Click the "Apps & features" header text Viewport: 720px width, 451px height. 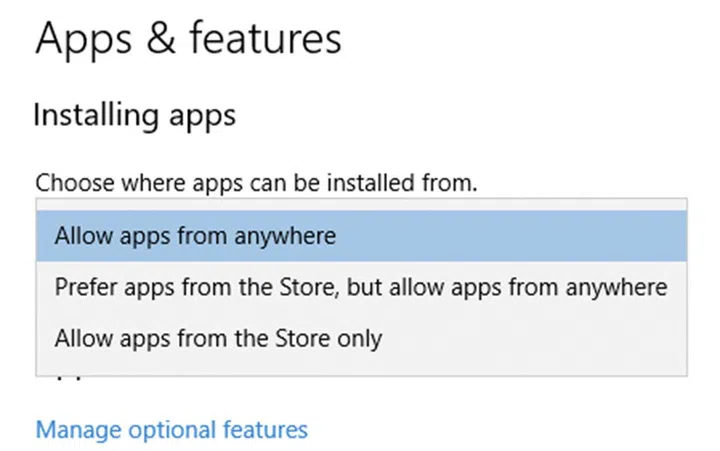tap(188, 39)
